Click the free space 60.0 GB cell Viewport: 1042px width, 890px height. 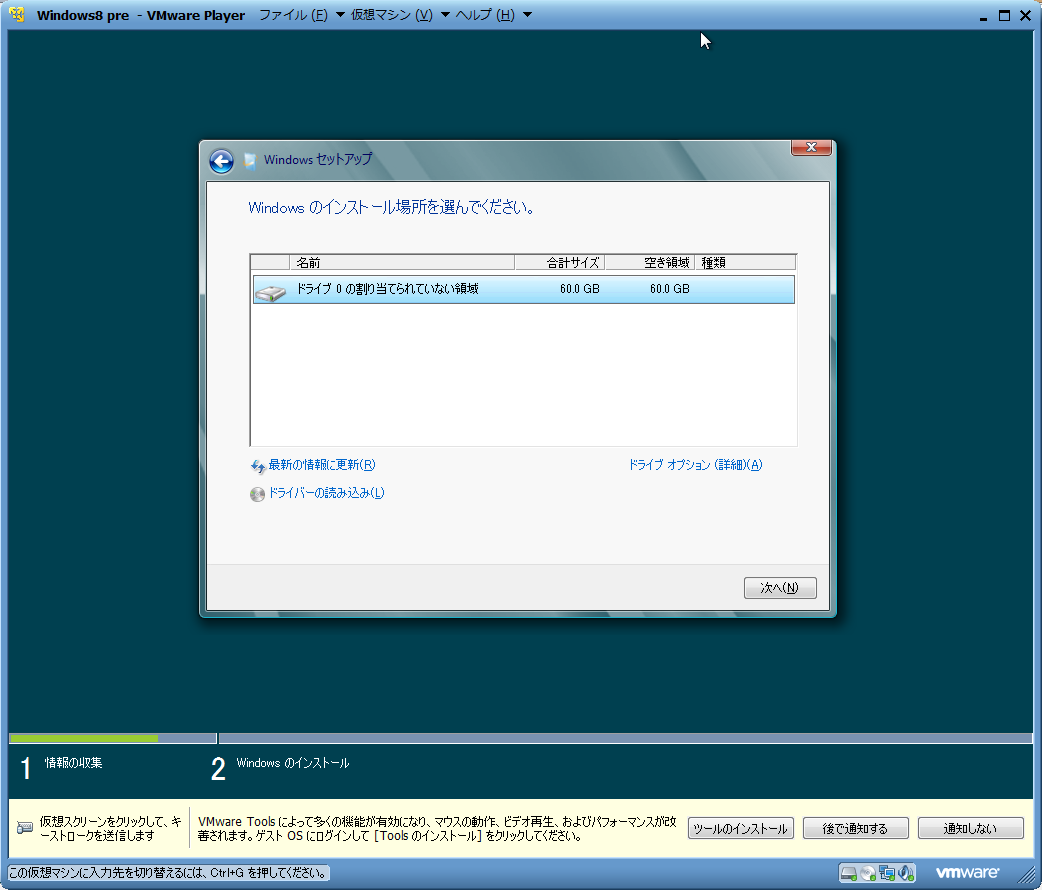tap(670, 289)
